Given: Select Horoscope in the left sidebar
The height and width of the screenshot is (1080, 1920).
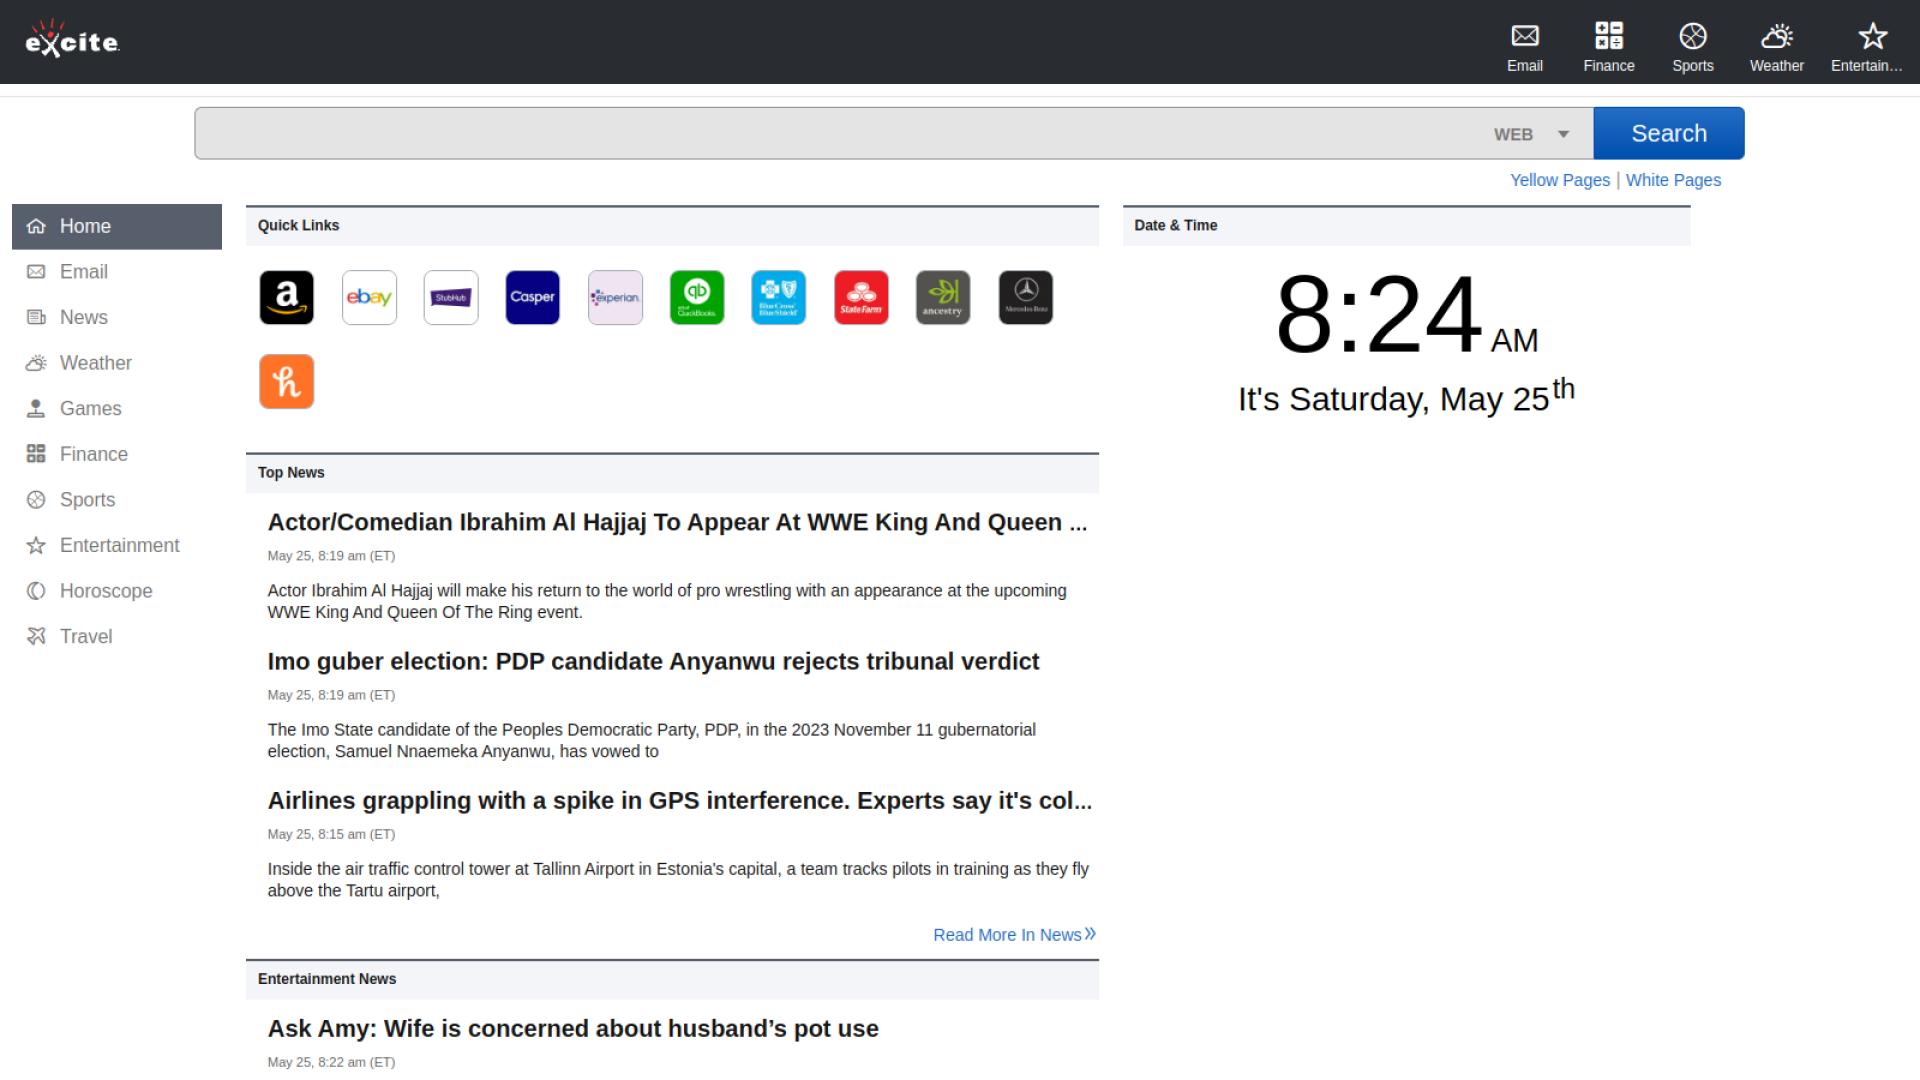Looking at the screenshot, I should point(106,591).
